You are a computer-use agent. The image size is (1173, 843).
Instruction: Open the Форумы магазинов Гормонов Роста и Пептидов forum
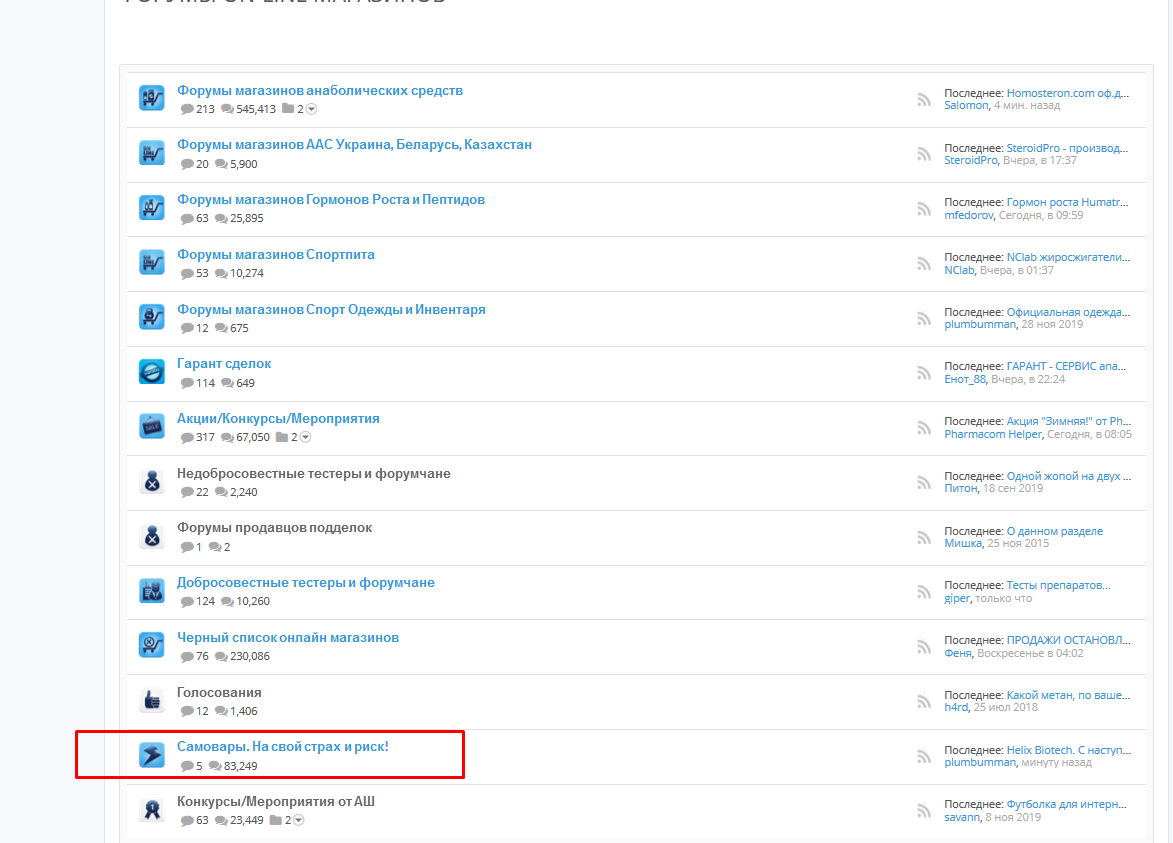click(330, 199)
